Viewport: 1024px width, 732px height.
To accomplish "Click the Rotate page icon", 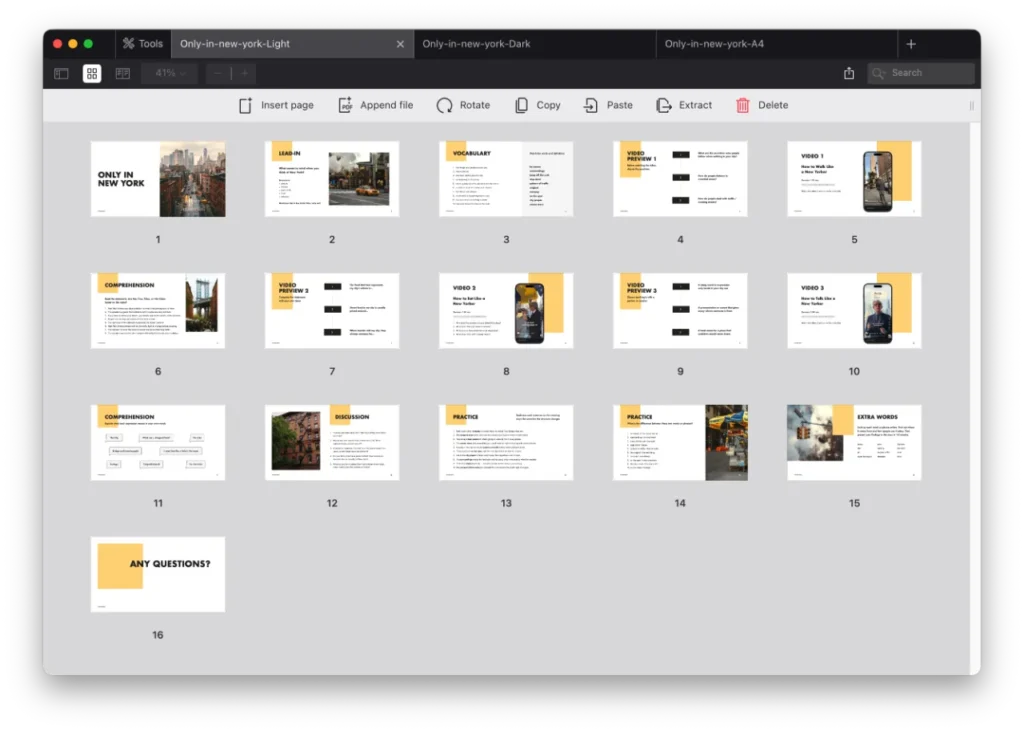I will coord(444,105).
